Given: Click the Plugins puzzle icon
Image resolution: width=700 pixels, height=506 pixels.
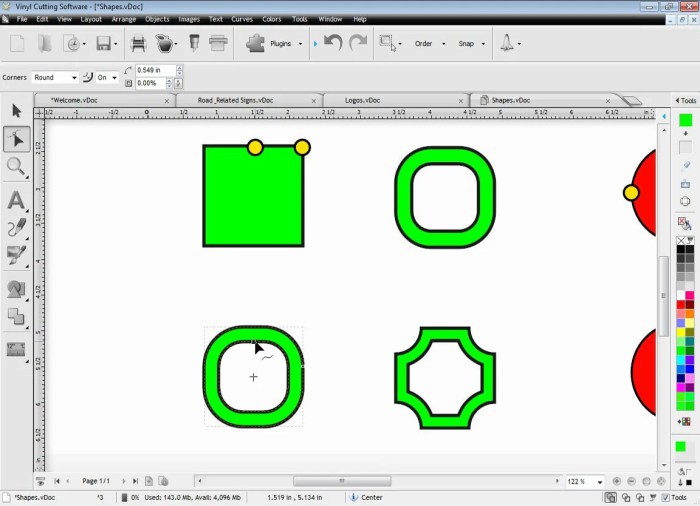Looking at the screenshot, I should point(255,44).
